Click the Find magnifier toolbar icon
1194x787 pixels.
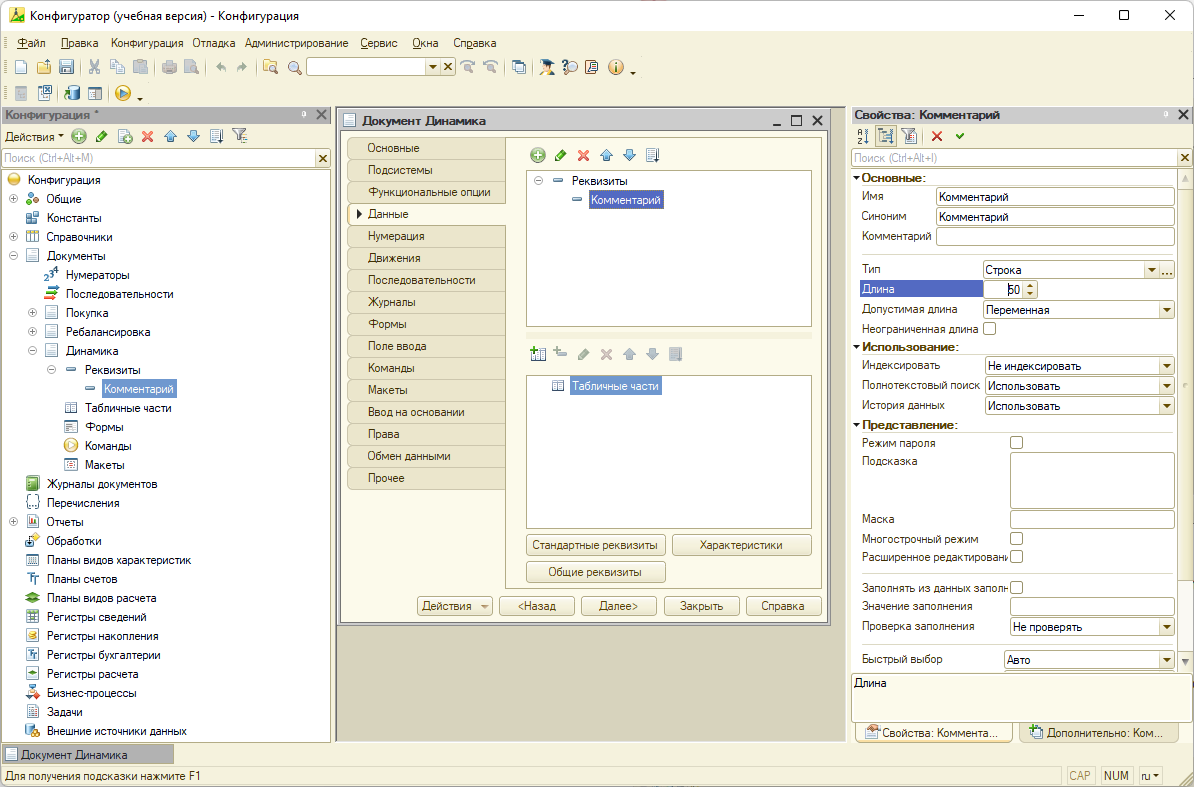(x=295, y=68)
